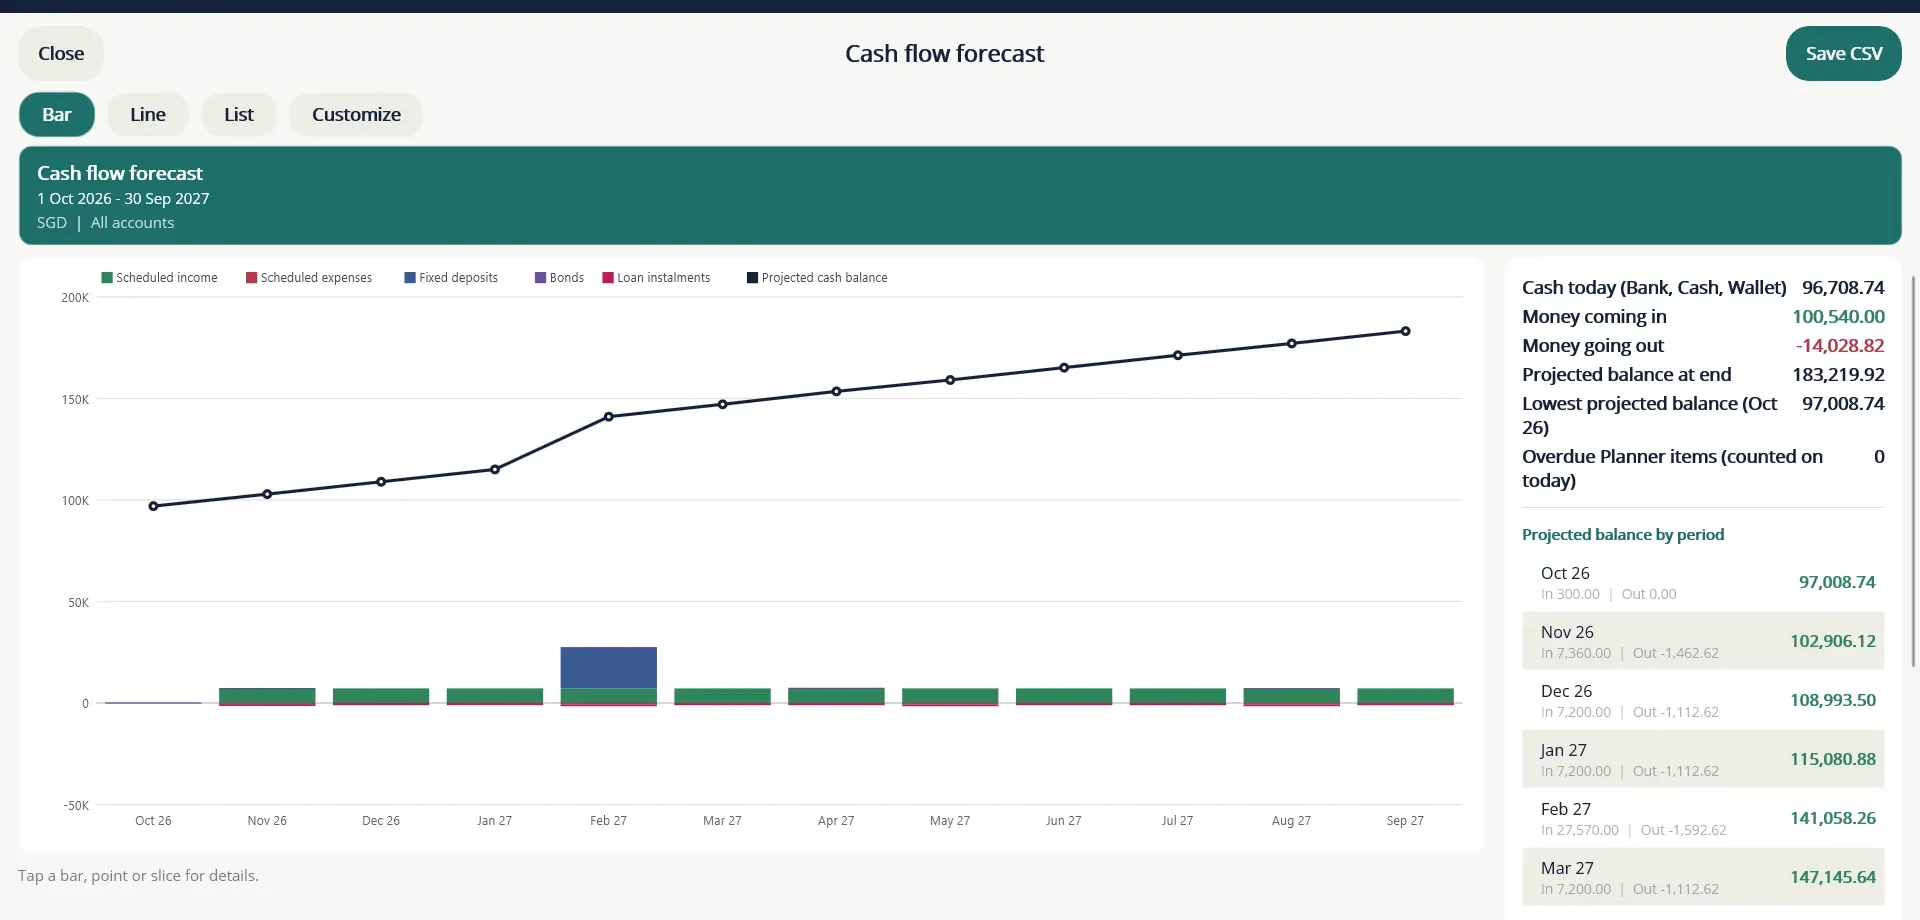1920x920 pixels.
Task: Click the Jul 27 balance line point
Action: pos(1178,355)
